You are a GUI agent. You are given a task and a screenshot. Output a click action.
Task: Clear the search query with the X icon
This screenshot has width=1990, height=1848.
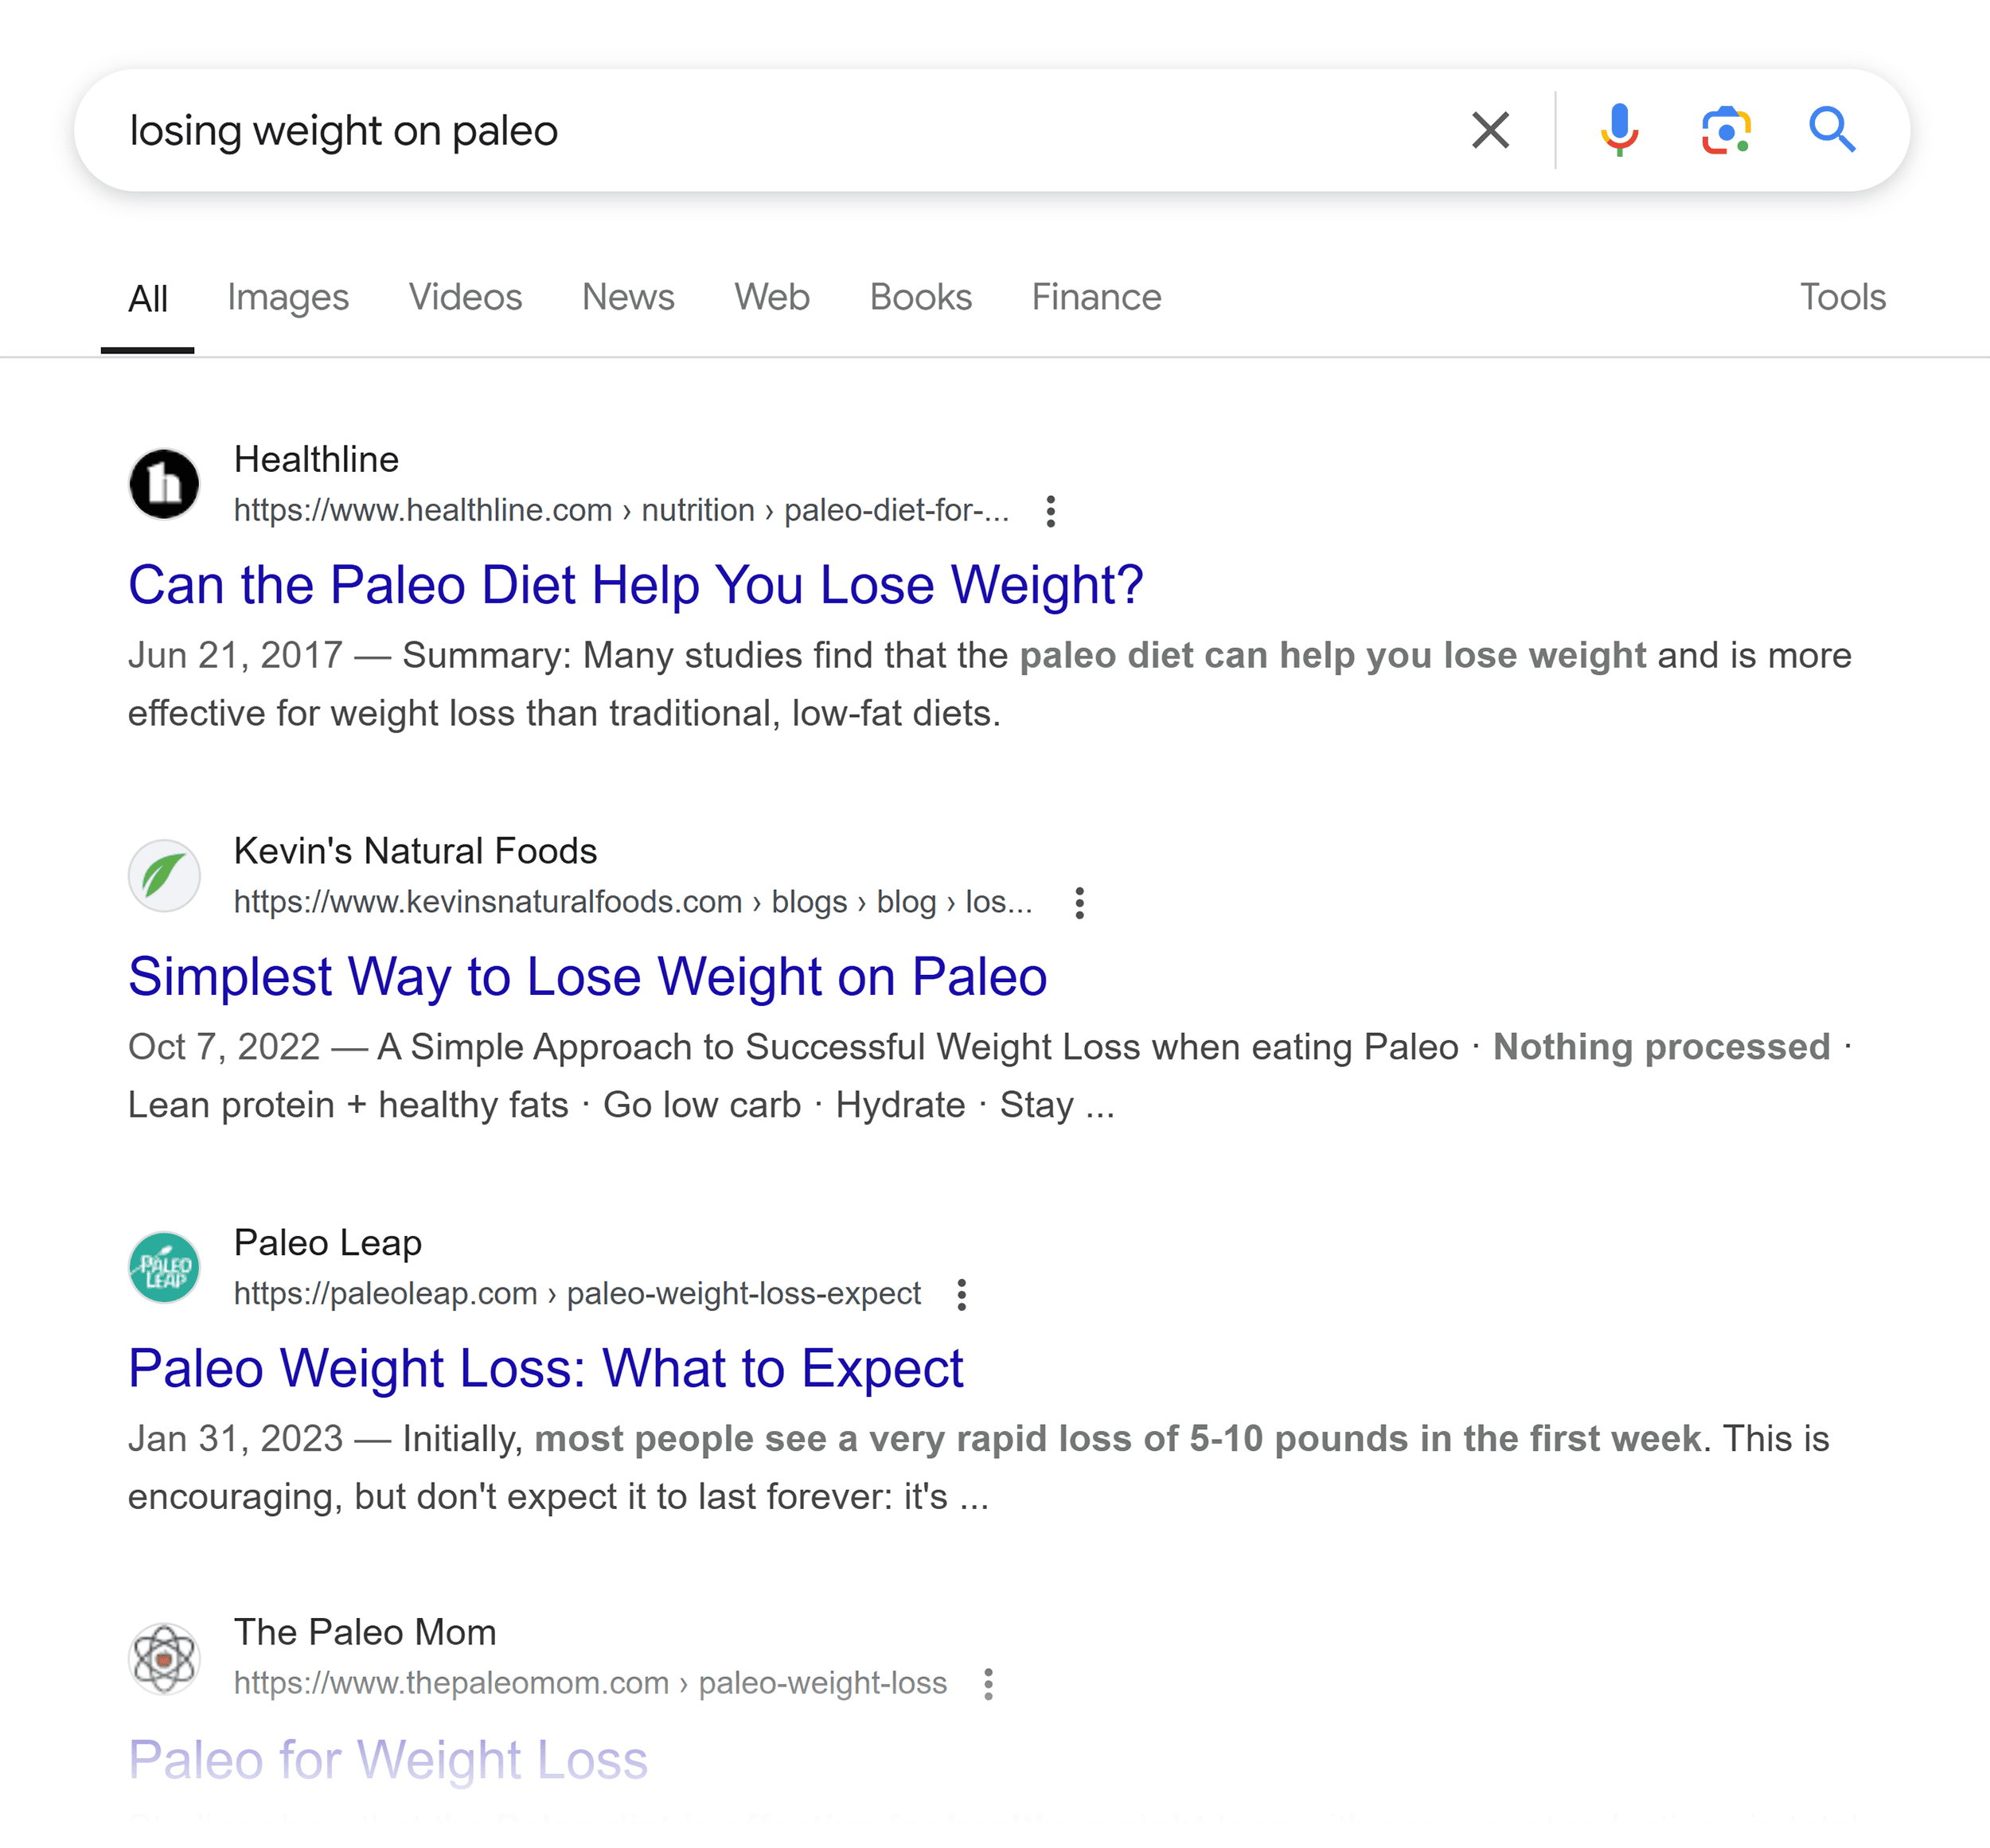pyautogui.click(x=1489, y=129)
